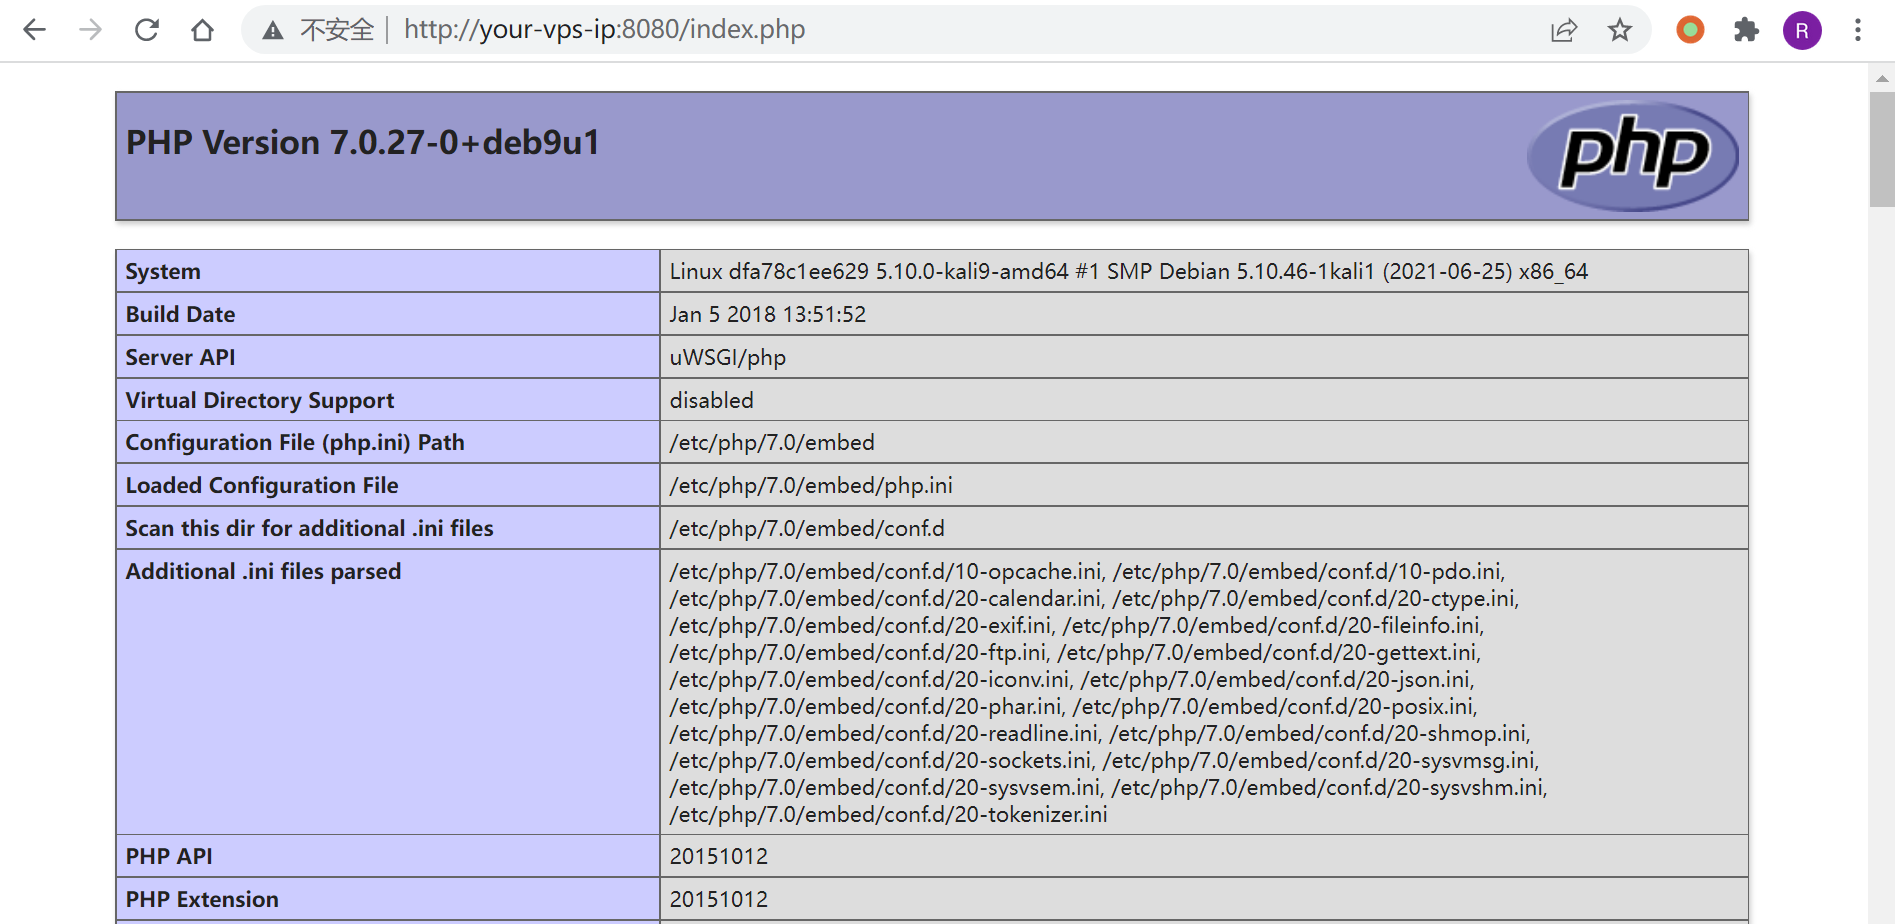The height and width of the screenshot is (924, 1895).
Task: Bookmark this page with the star
Action: pos(1620,30)
